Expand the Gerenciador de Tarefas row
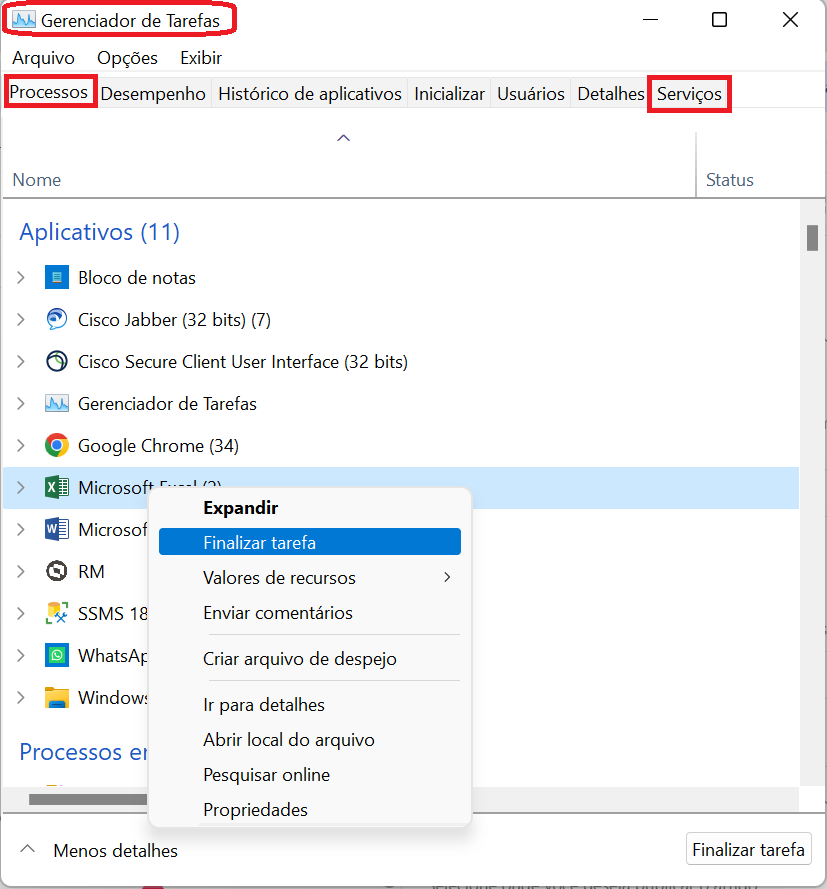This screenshot has width=827, height=889. click(21, 403)
